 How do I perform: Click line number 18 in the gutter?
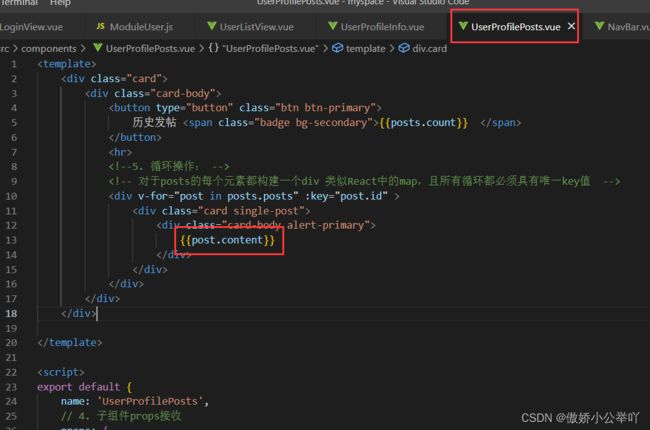click(x=11, y=313)
